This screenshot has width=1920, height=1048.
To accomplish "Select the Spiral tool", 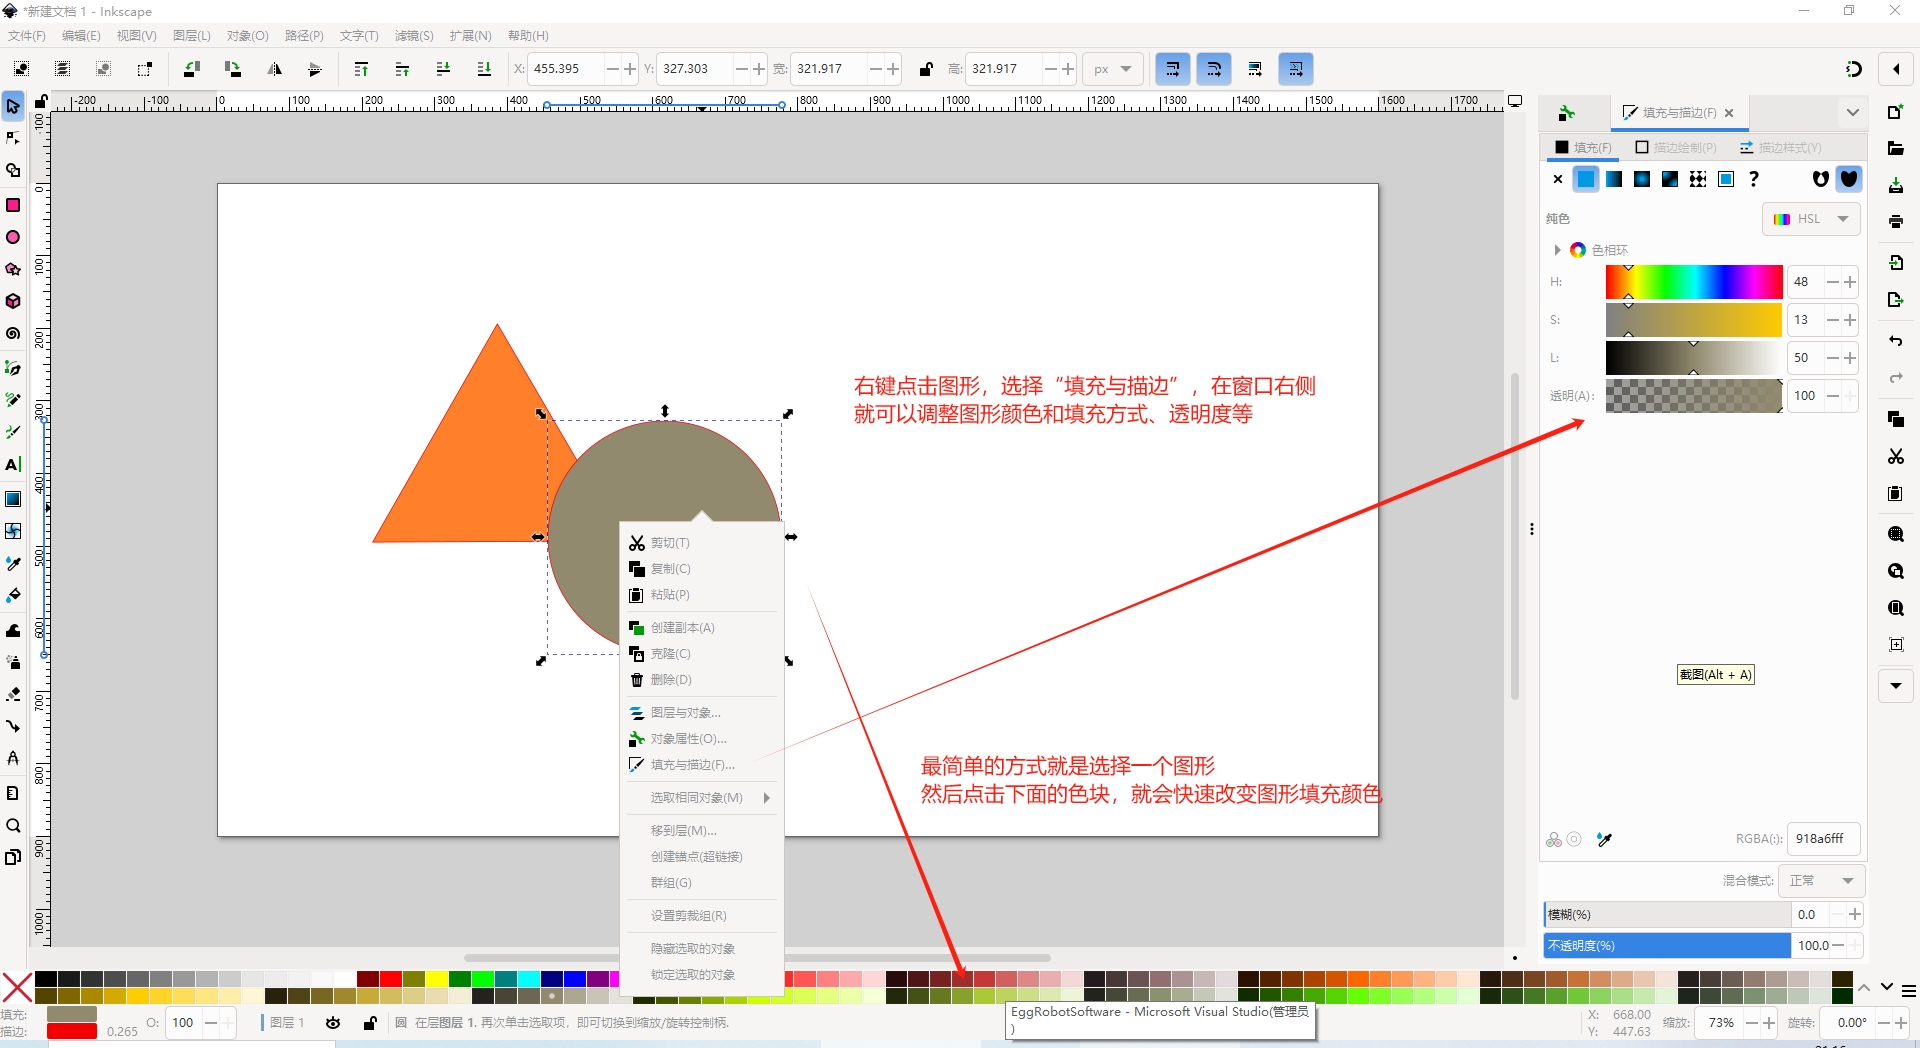I will tap(13, 334).
